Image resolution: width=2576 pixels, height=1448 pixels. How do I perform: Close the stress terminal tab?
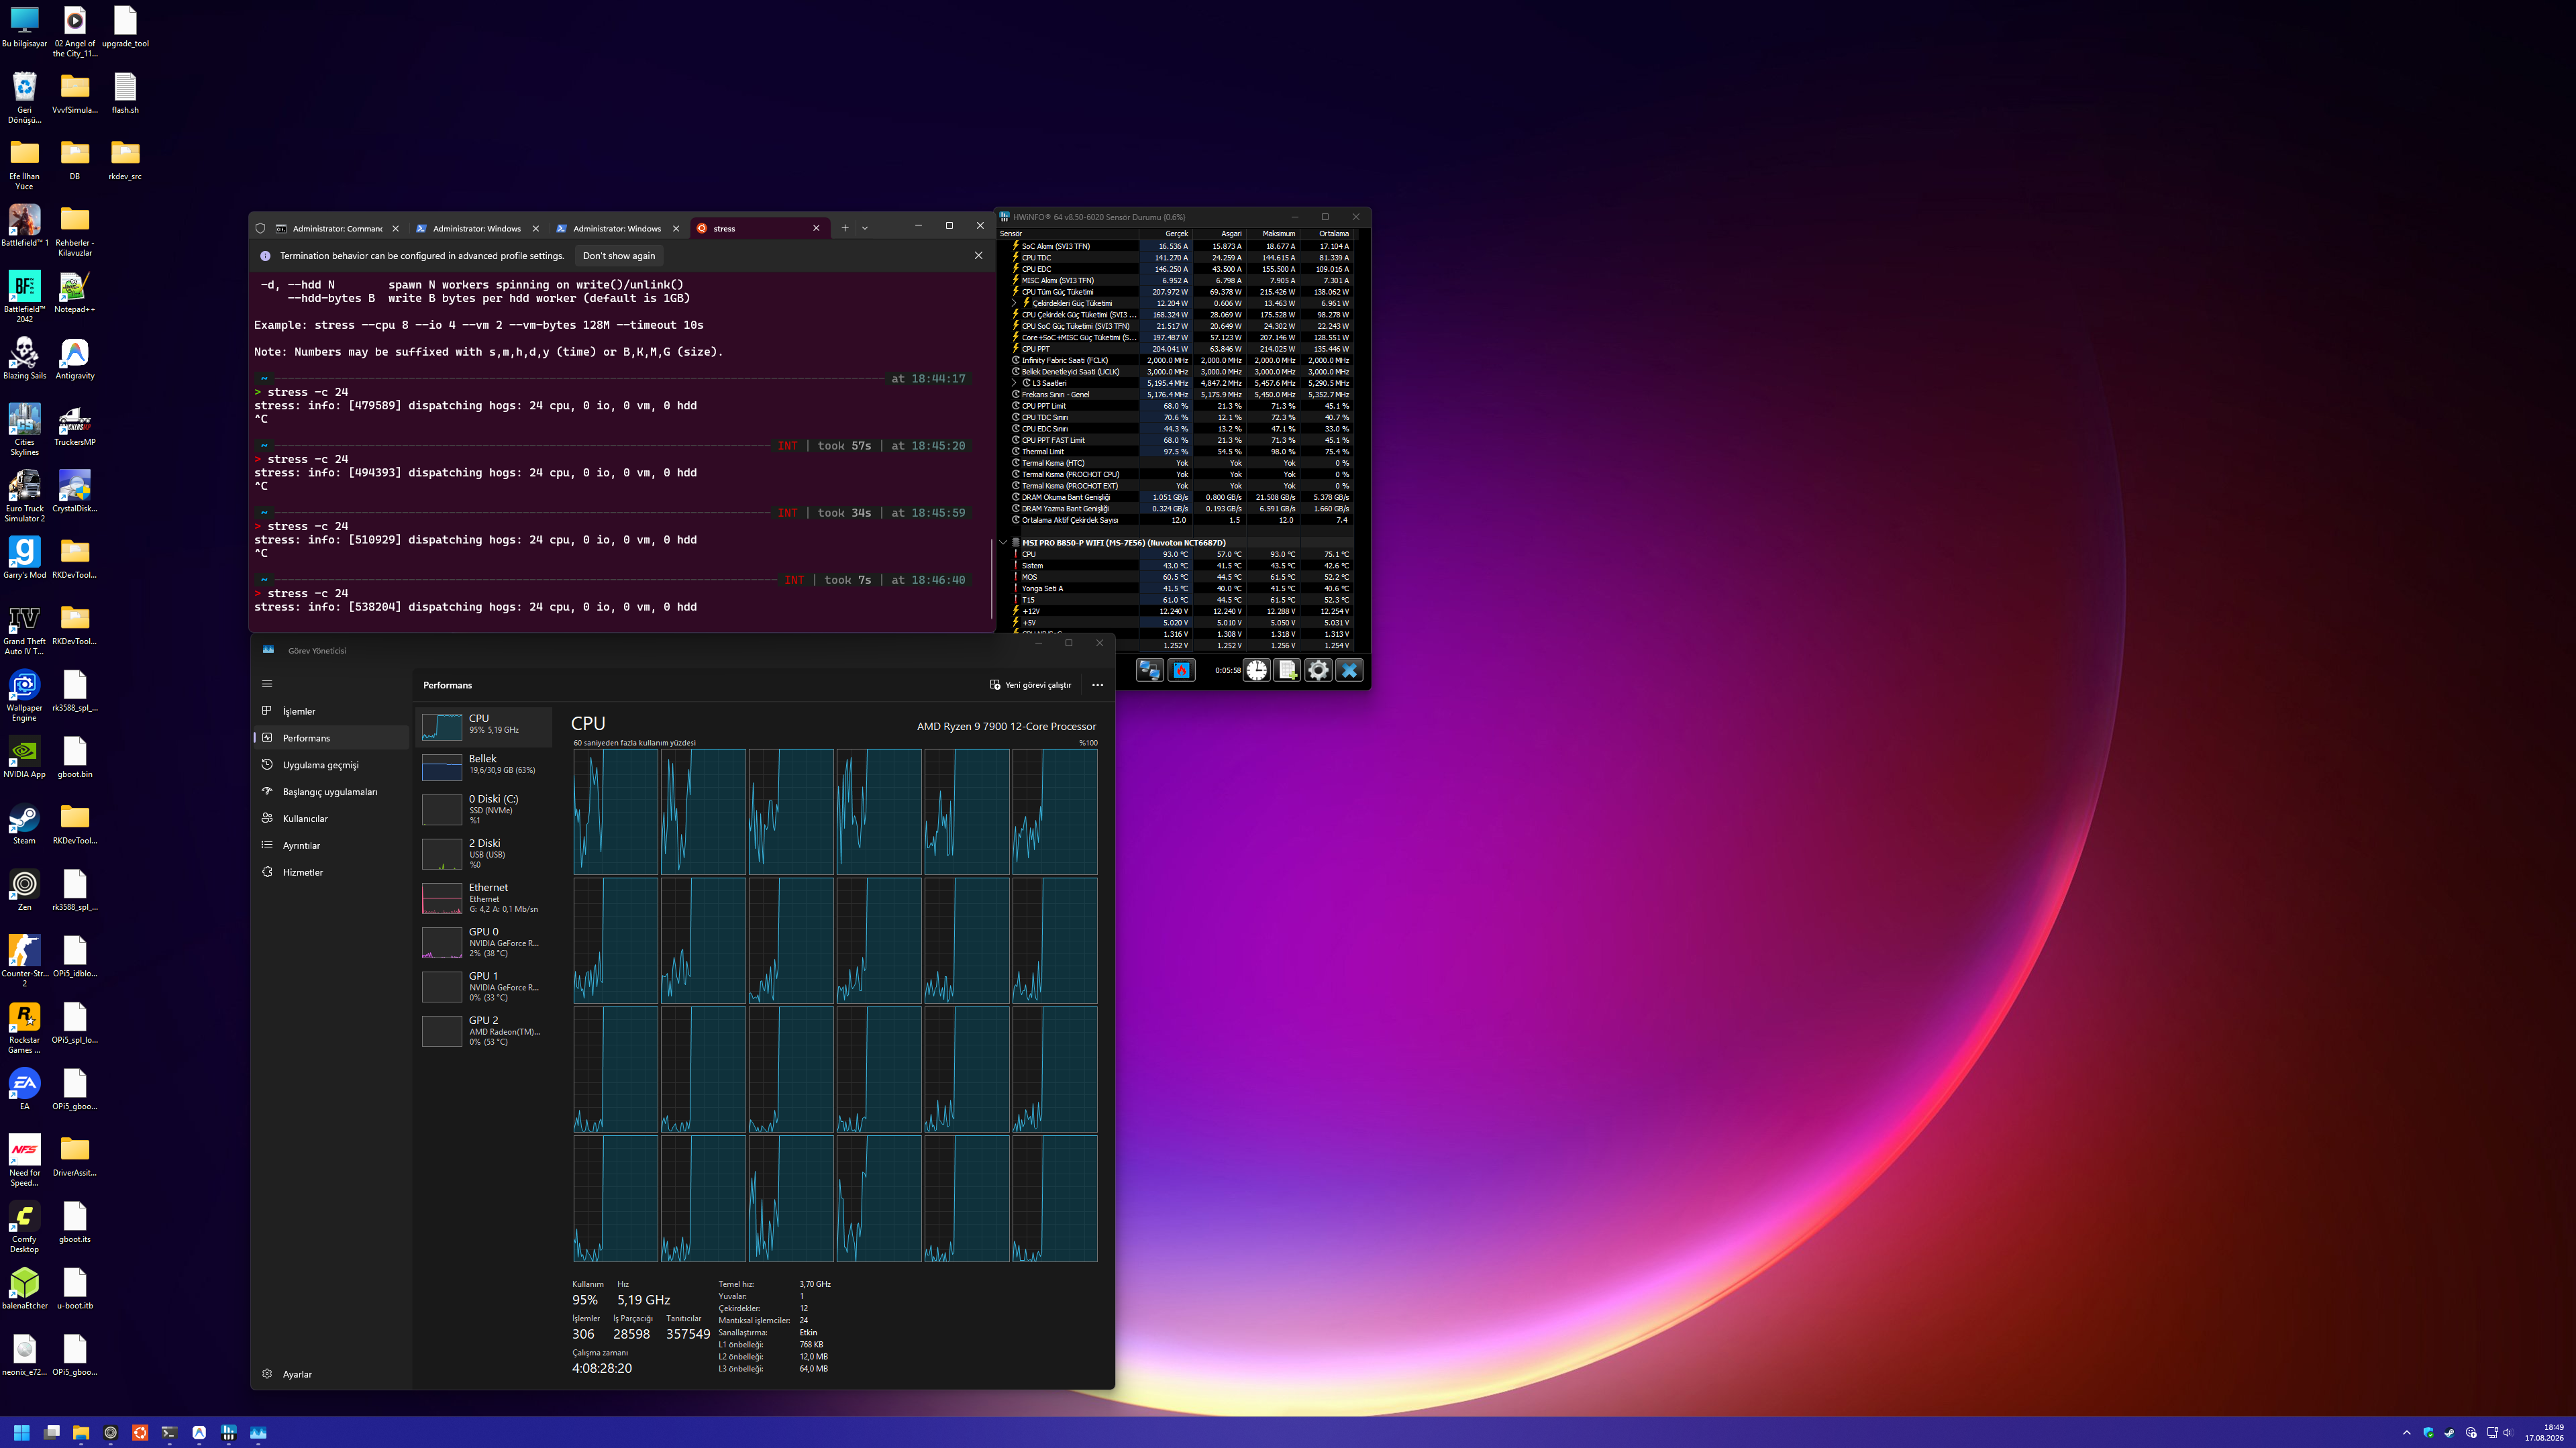coord(816,228)
